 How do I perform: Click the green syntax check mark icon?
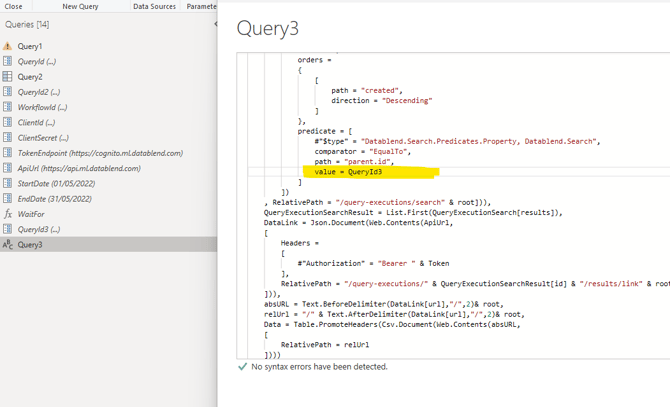[x=242, y=366]
